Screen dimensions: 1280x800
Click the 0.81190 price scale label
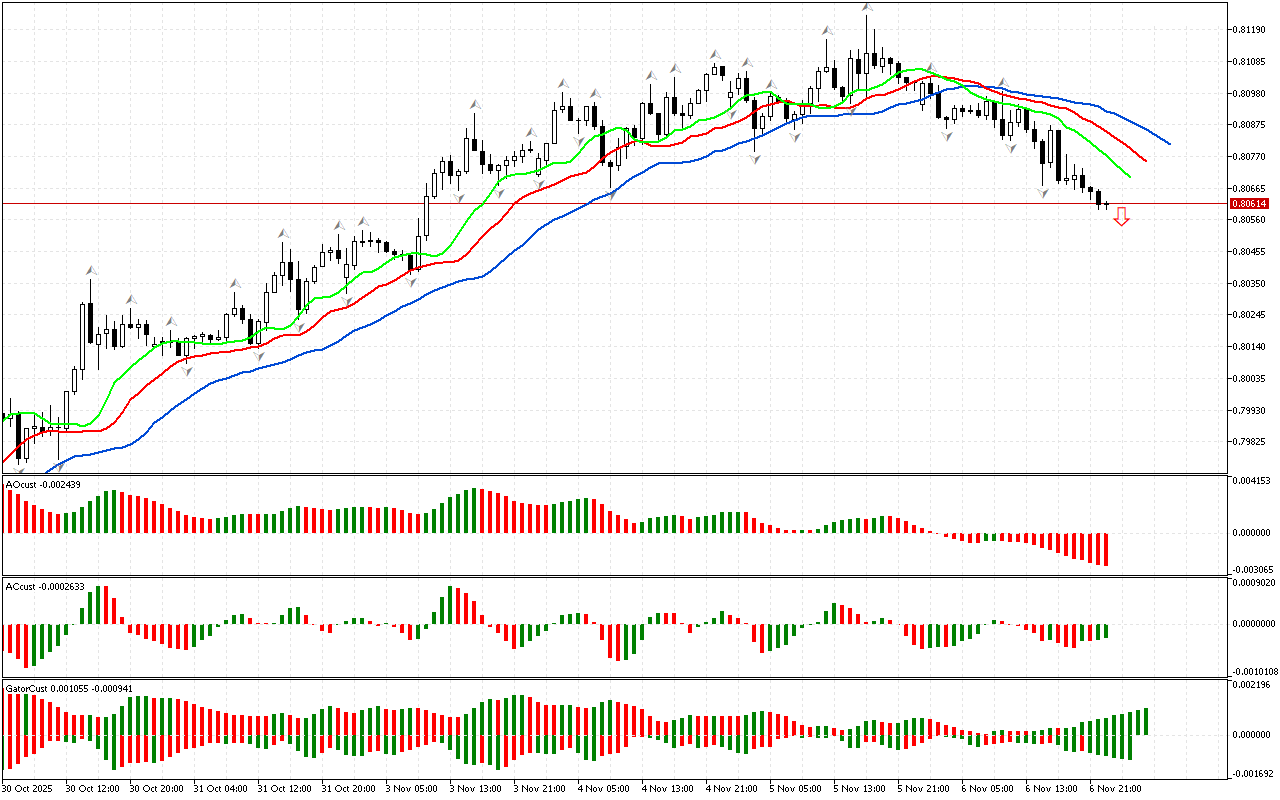[x=1249, y=30]
